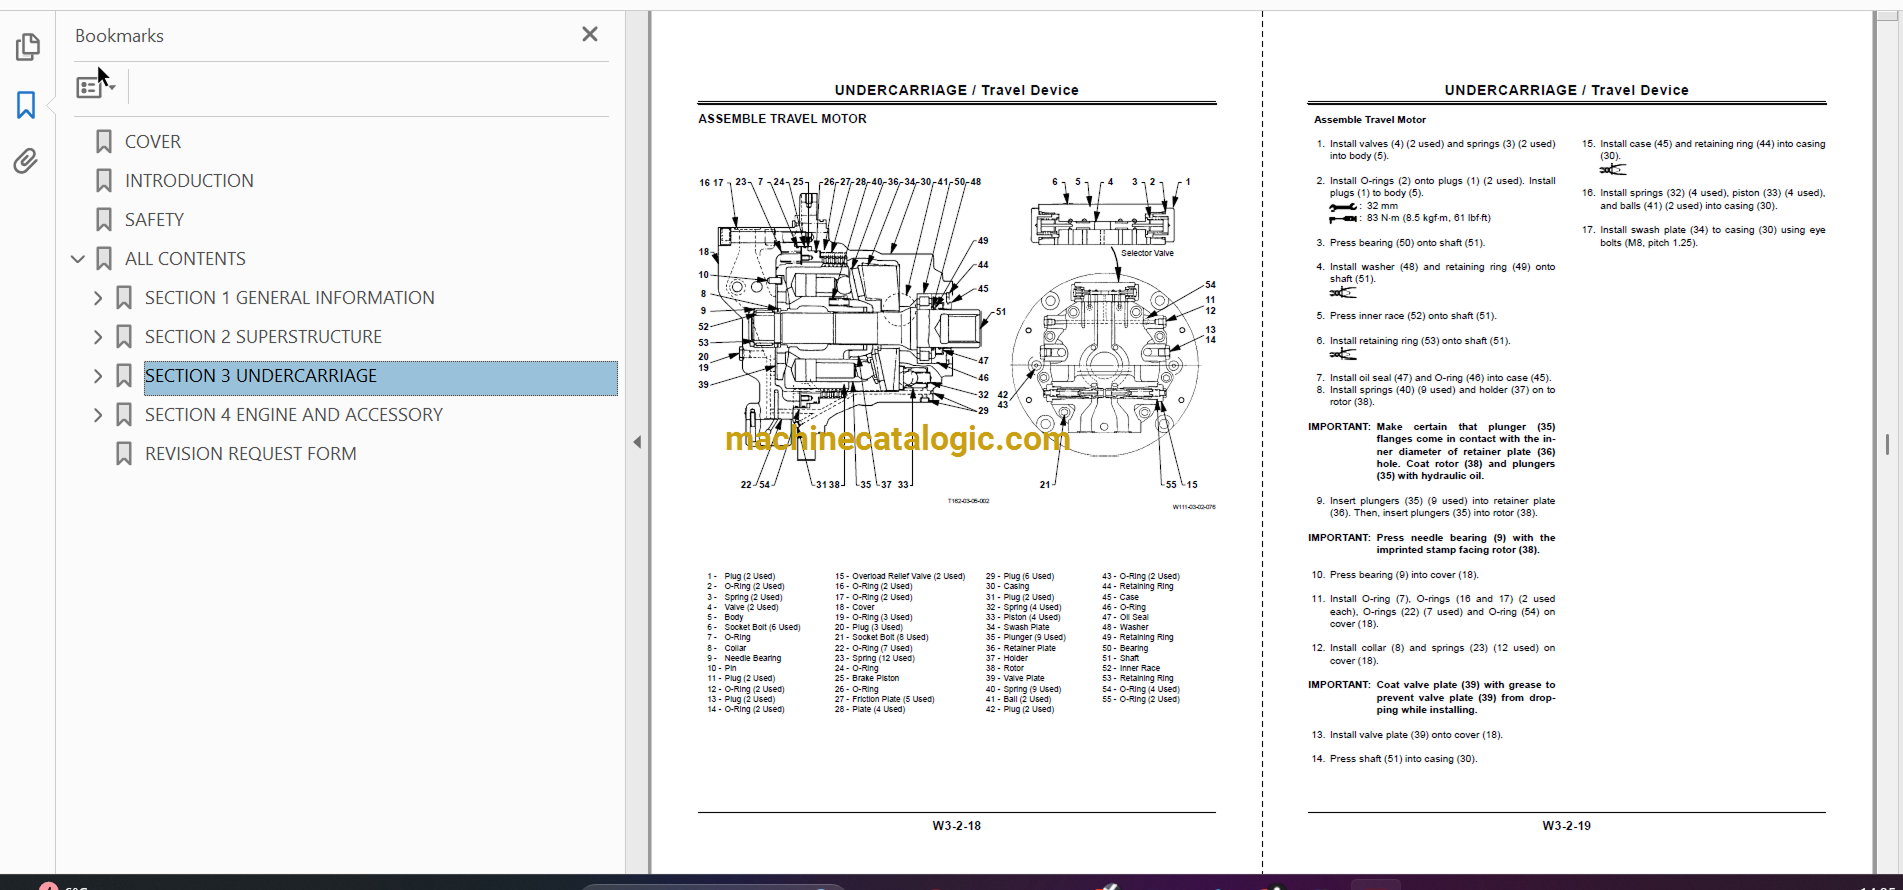Image resolution: width=1903 pixels, height=890 pixels.
Task: Click the ALL CONTENTS bookmark icon
Action: tap(104, 259)
